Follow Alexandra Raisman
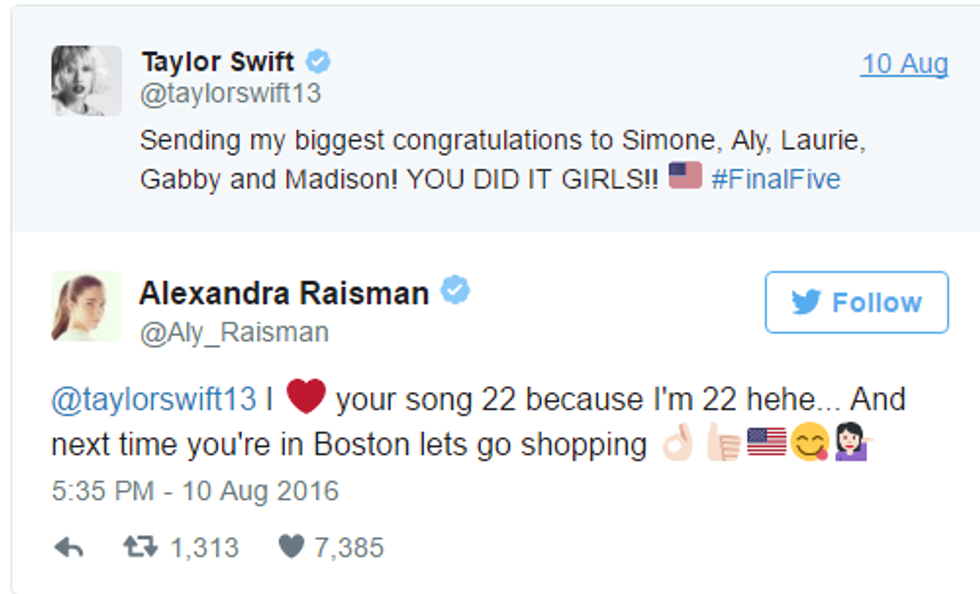The image size is (980, 594). [856, 302]
